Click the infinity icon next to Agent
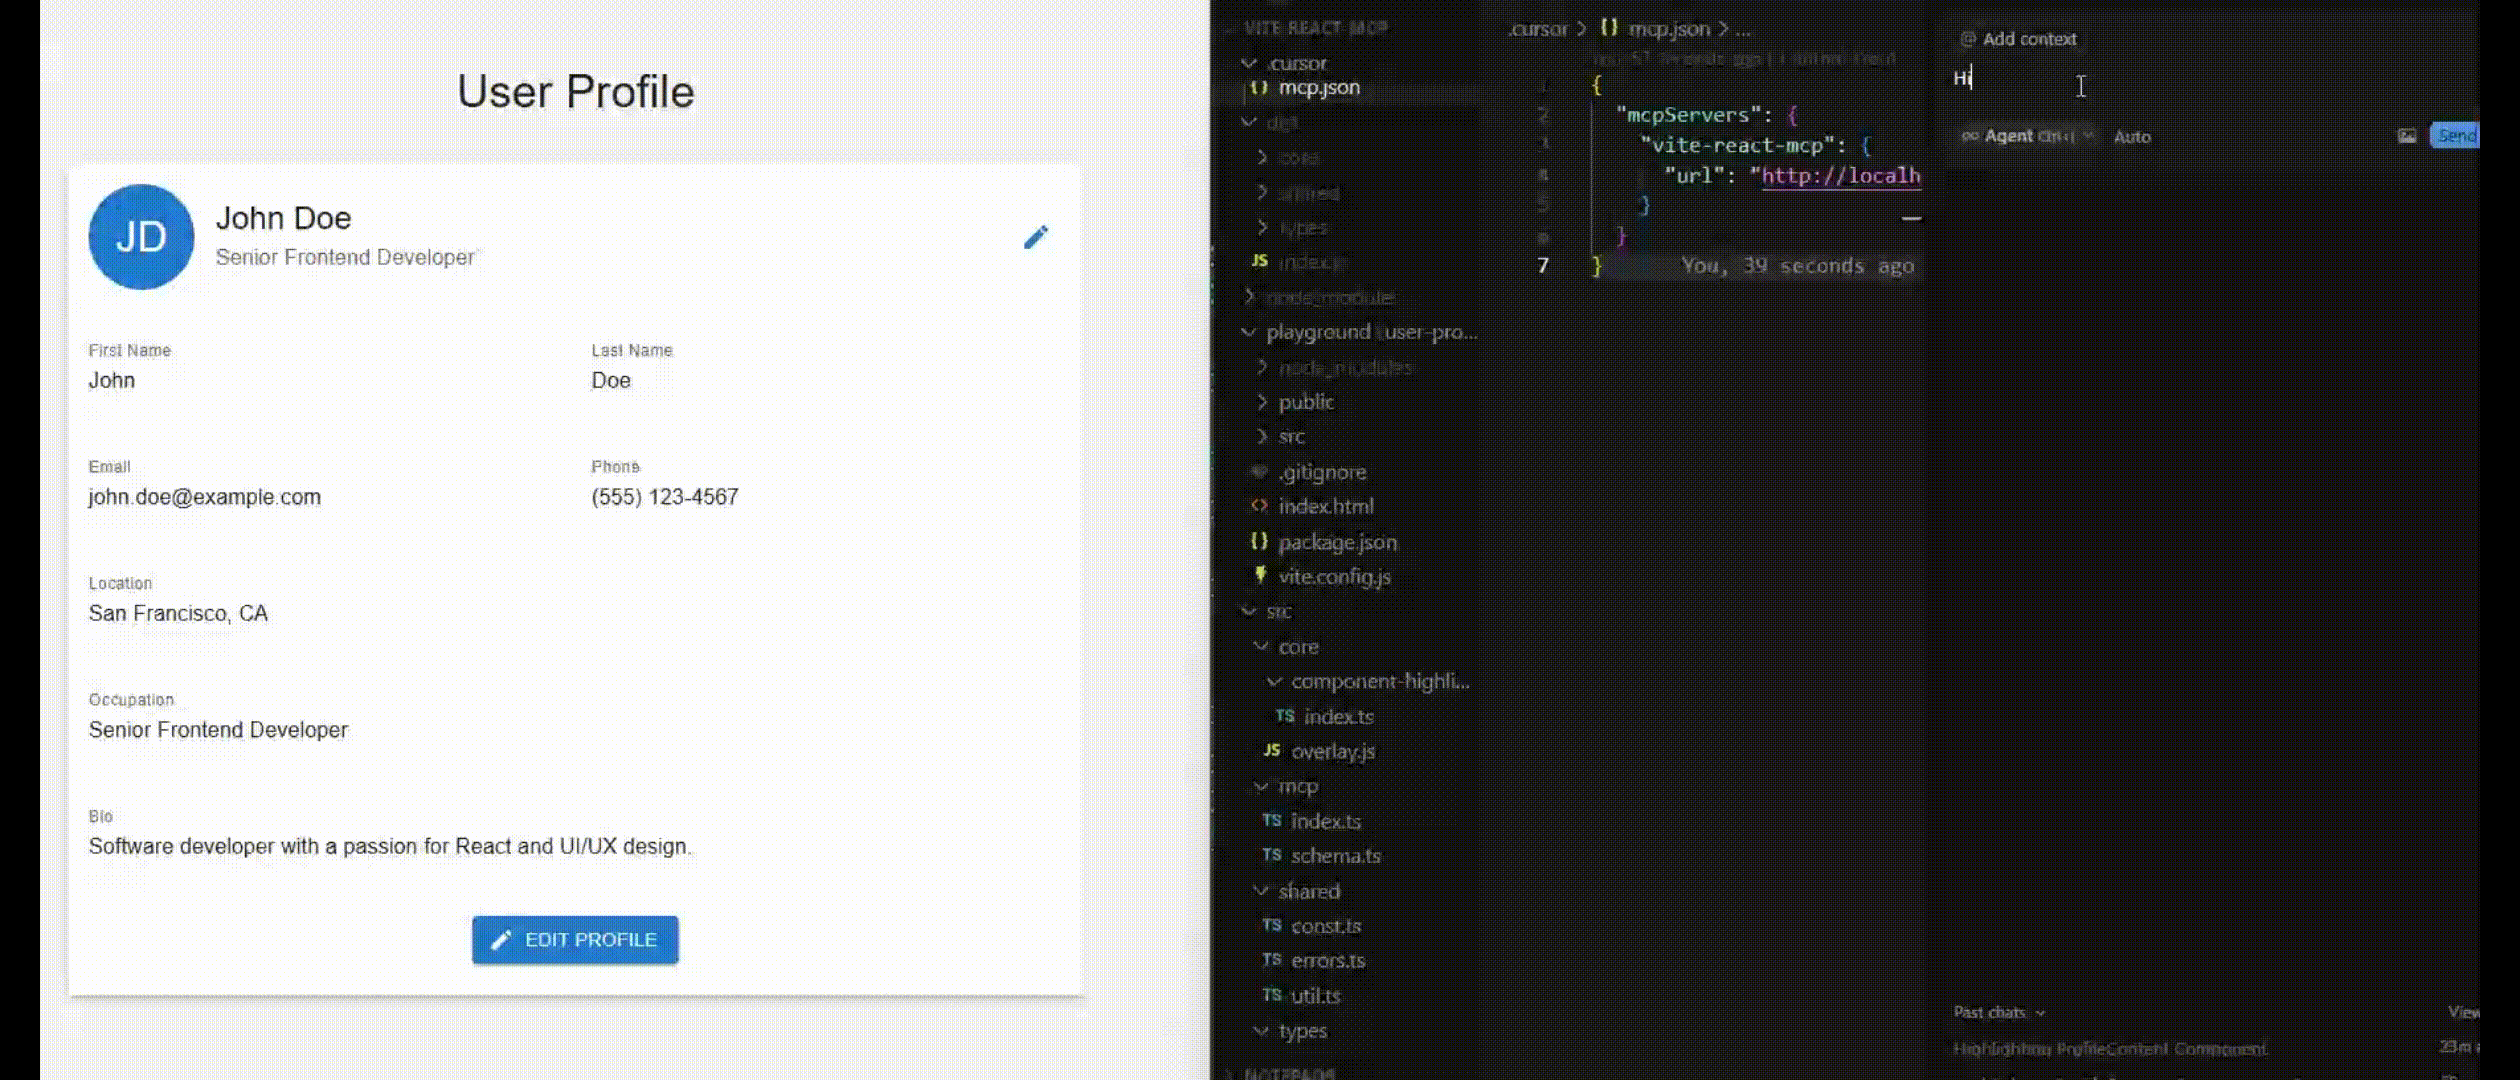Screen dimensions: 2520x1080 pyautogui.click(x=1971, y=136)
